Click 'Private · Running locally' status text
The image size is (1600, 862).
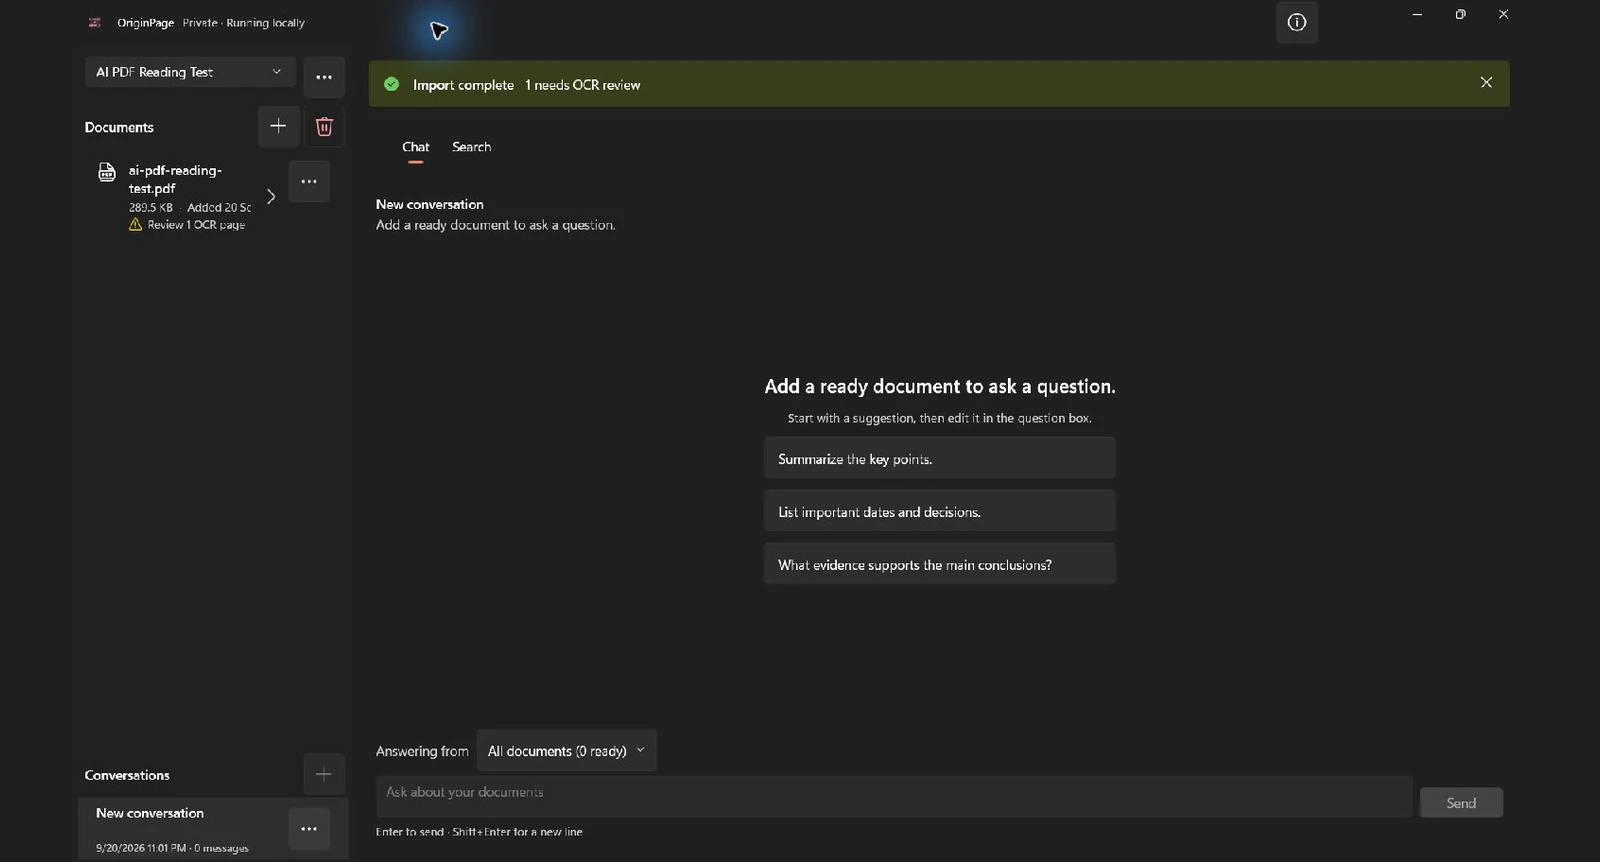click(243, 22)
